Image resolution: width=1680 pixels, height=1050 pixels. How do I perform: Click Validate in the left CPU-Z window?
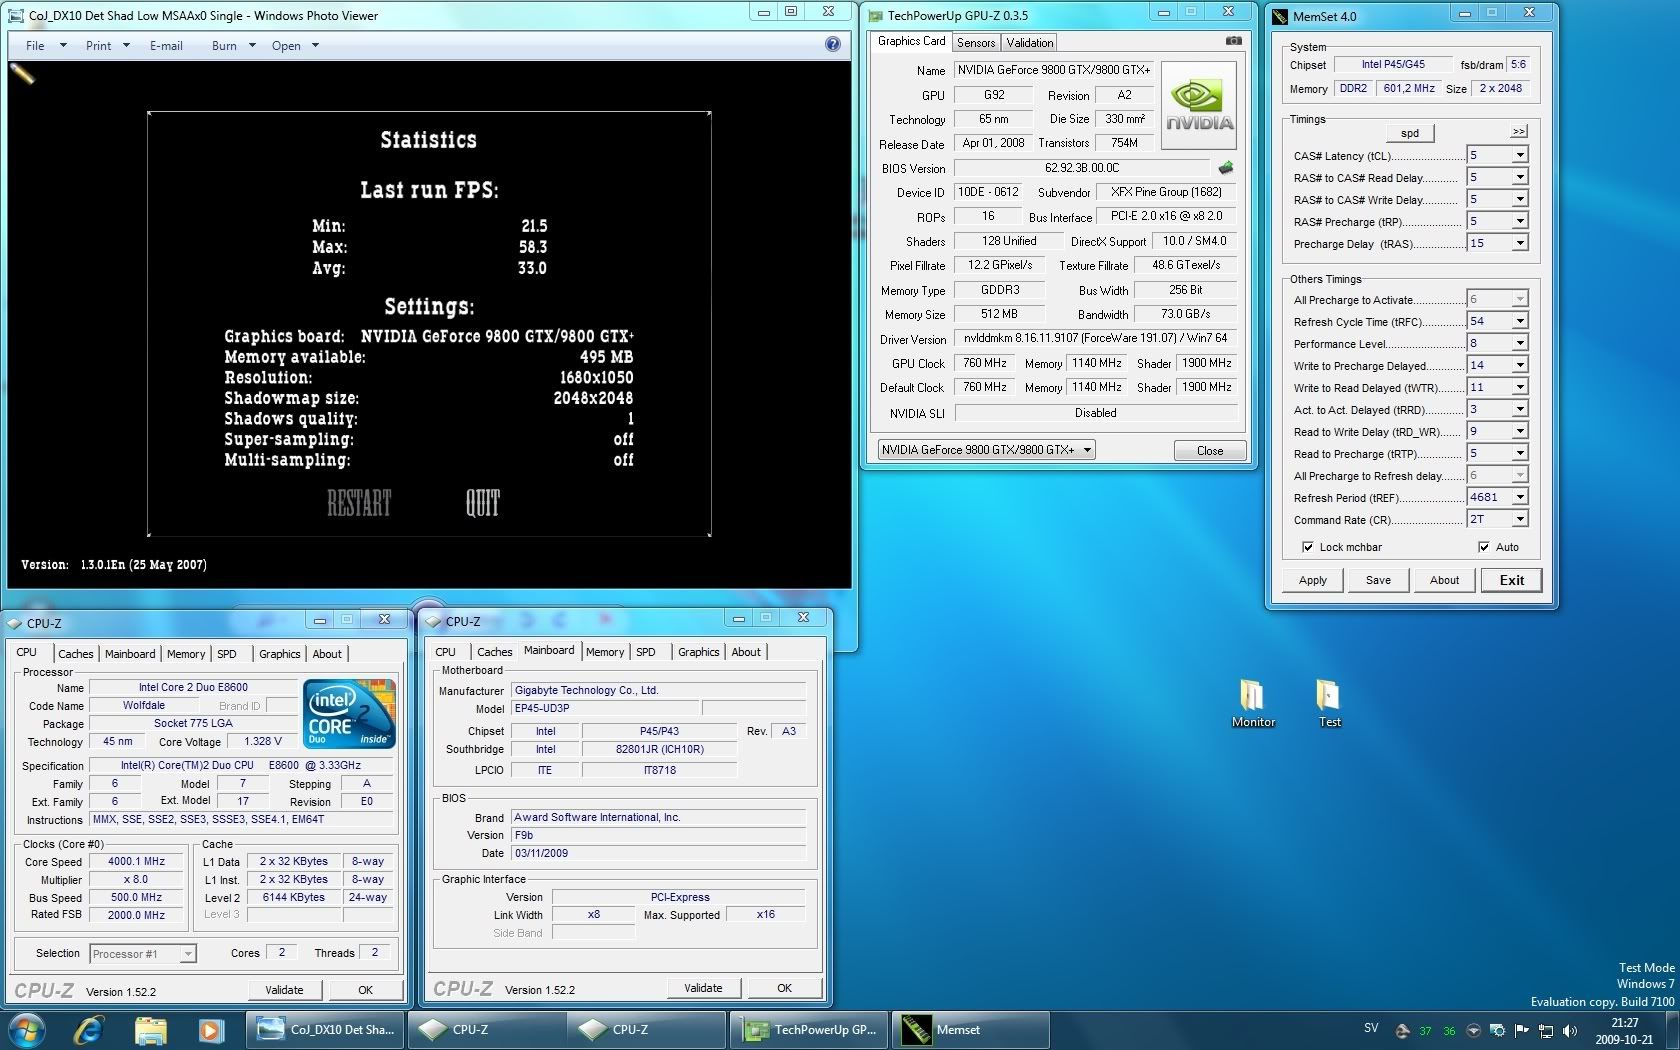pos(285,990)
